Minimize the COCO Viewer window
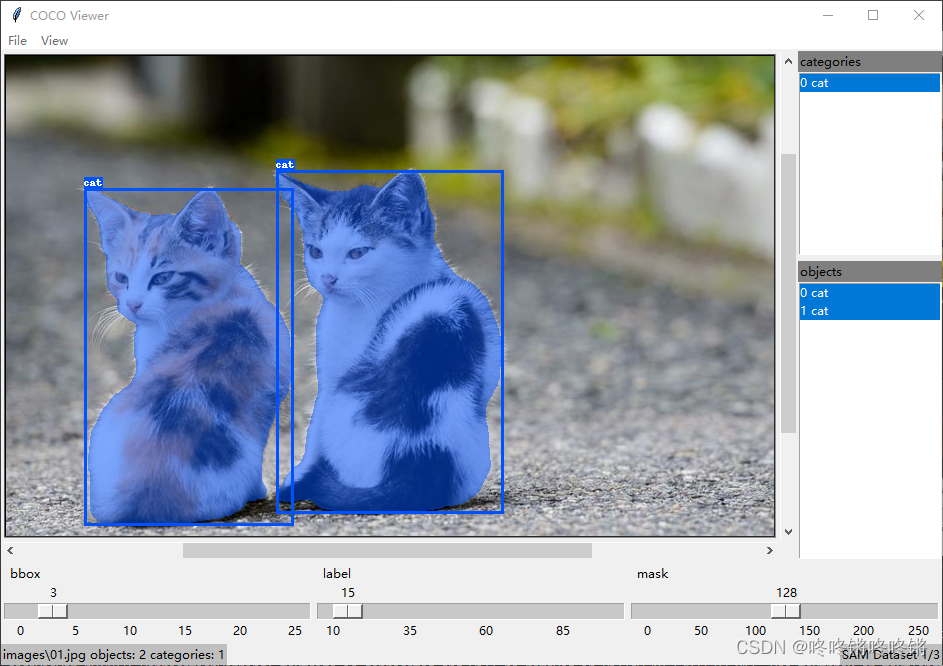 click(x=828, y=15)
